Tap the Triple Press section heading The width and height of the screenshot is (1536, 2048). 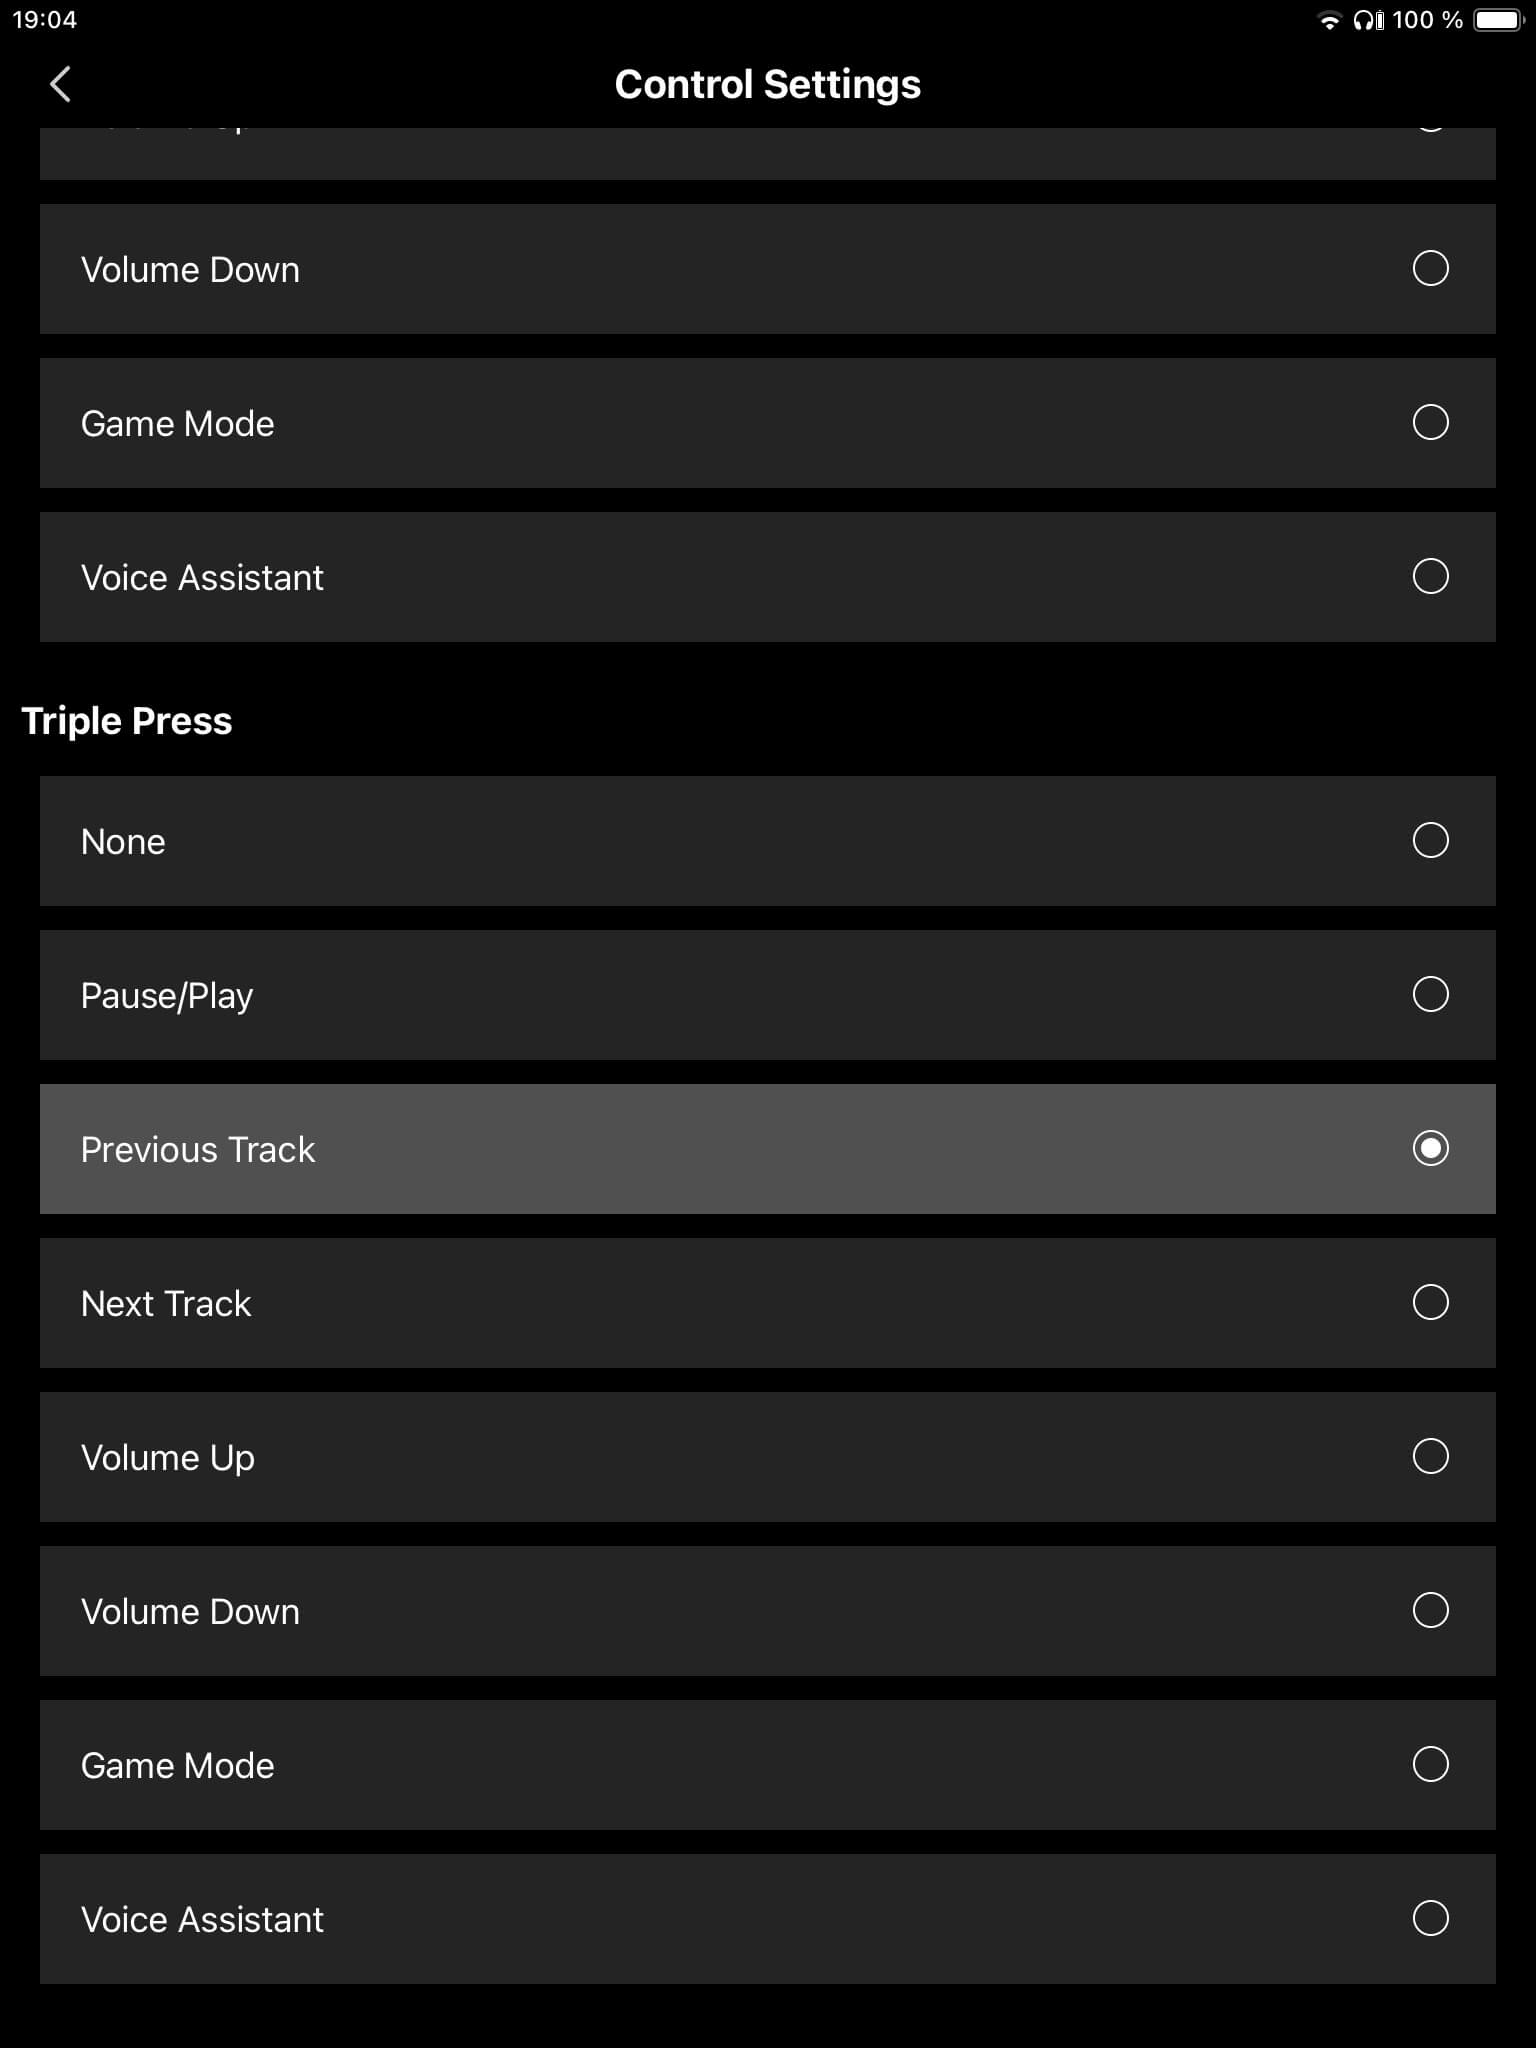[x=127, y=721]
